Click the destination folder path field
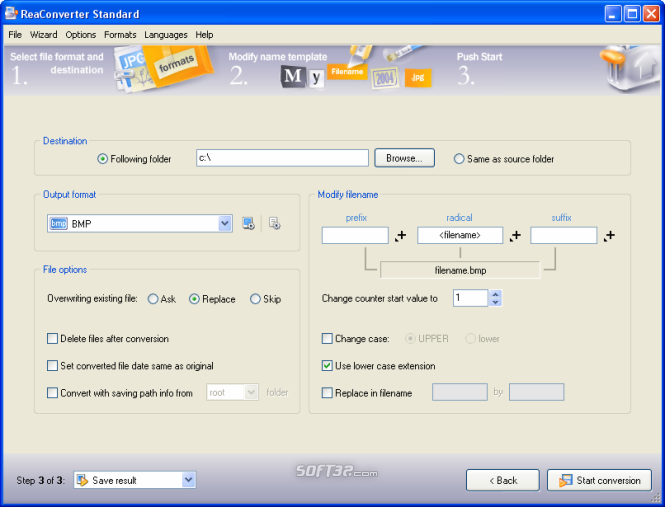Screen dimensions: 665x507 (x=282, y=158)
